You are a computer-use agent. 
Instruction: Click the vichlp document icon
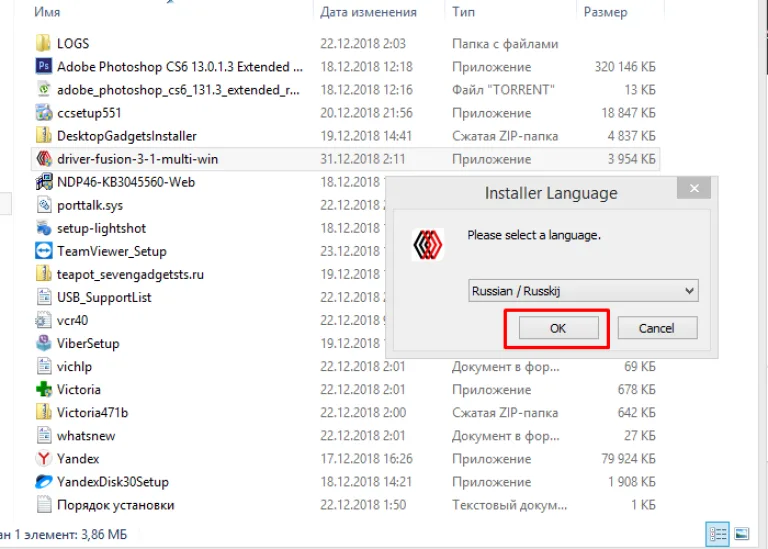[x=43, y=366]
